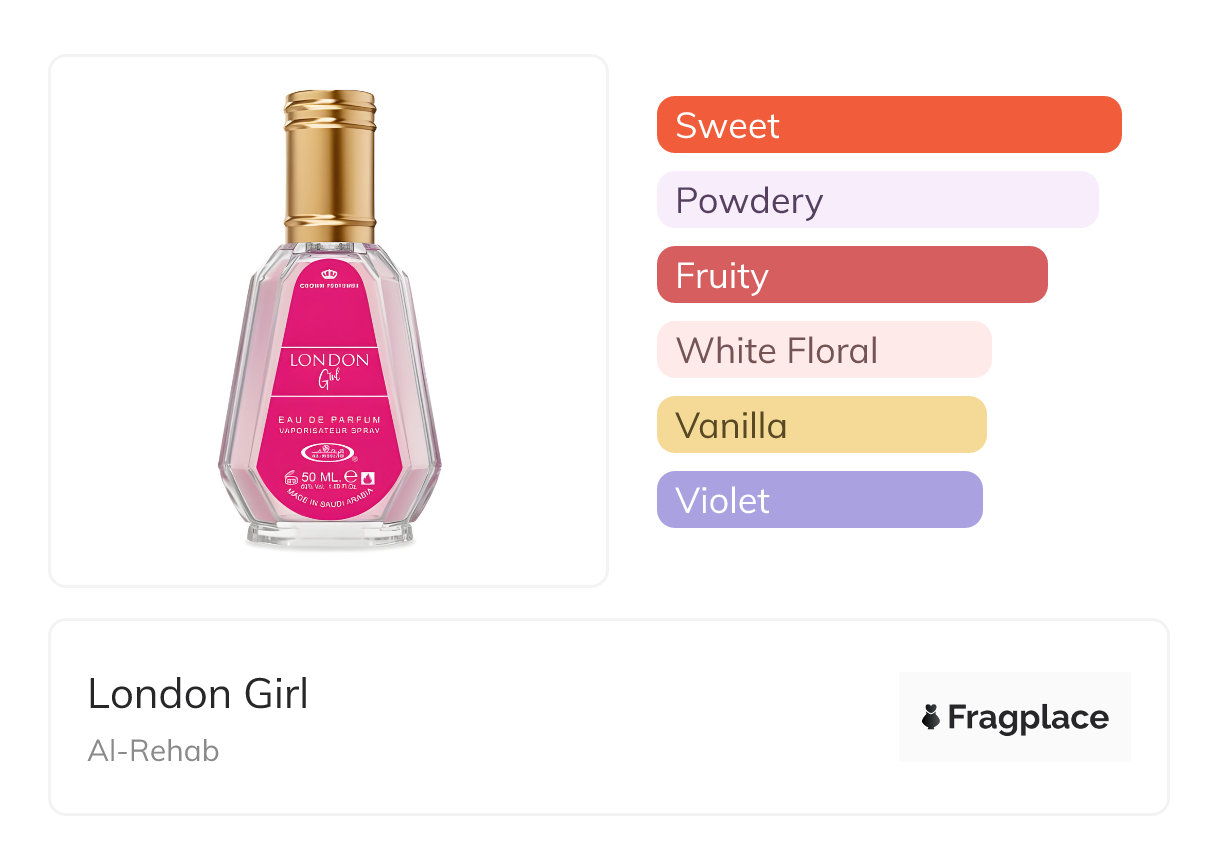The image size is (1218, 864).
Task: Choose the Fruity accord bar
Action: (851, 275)
